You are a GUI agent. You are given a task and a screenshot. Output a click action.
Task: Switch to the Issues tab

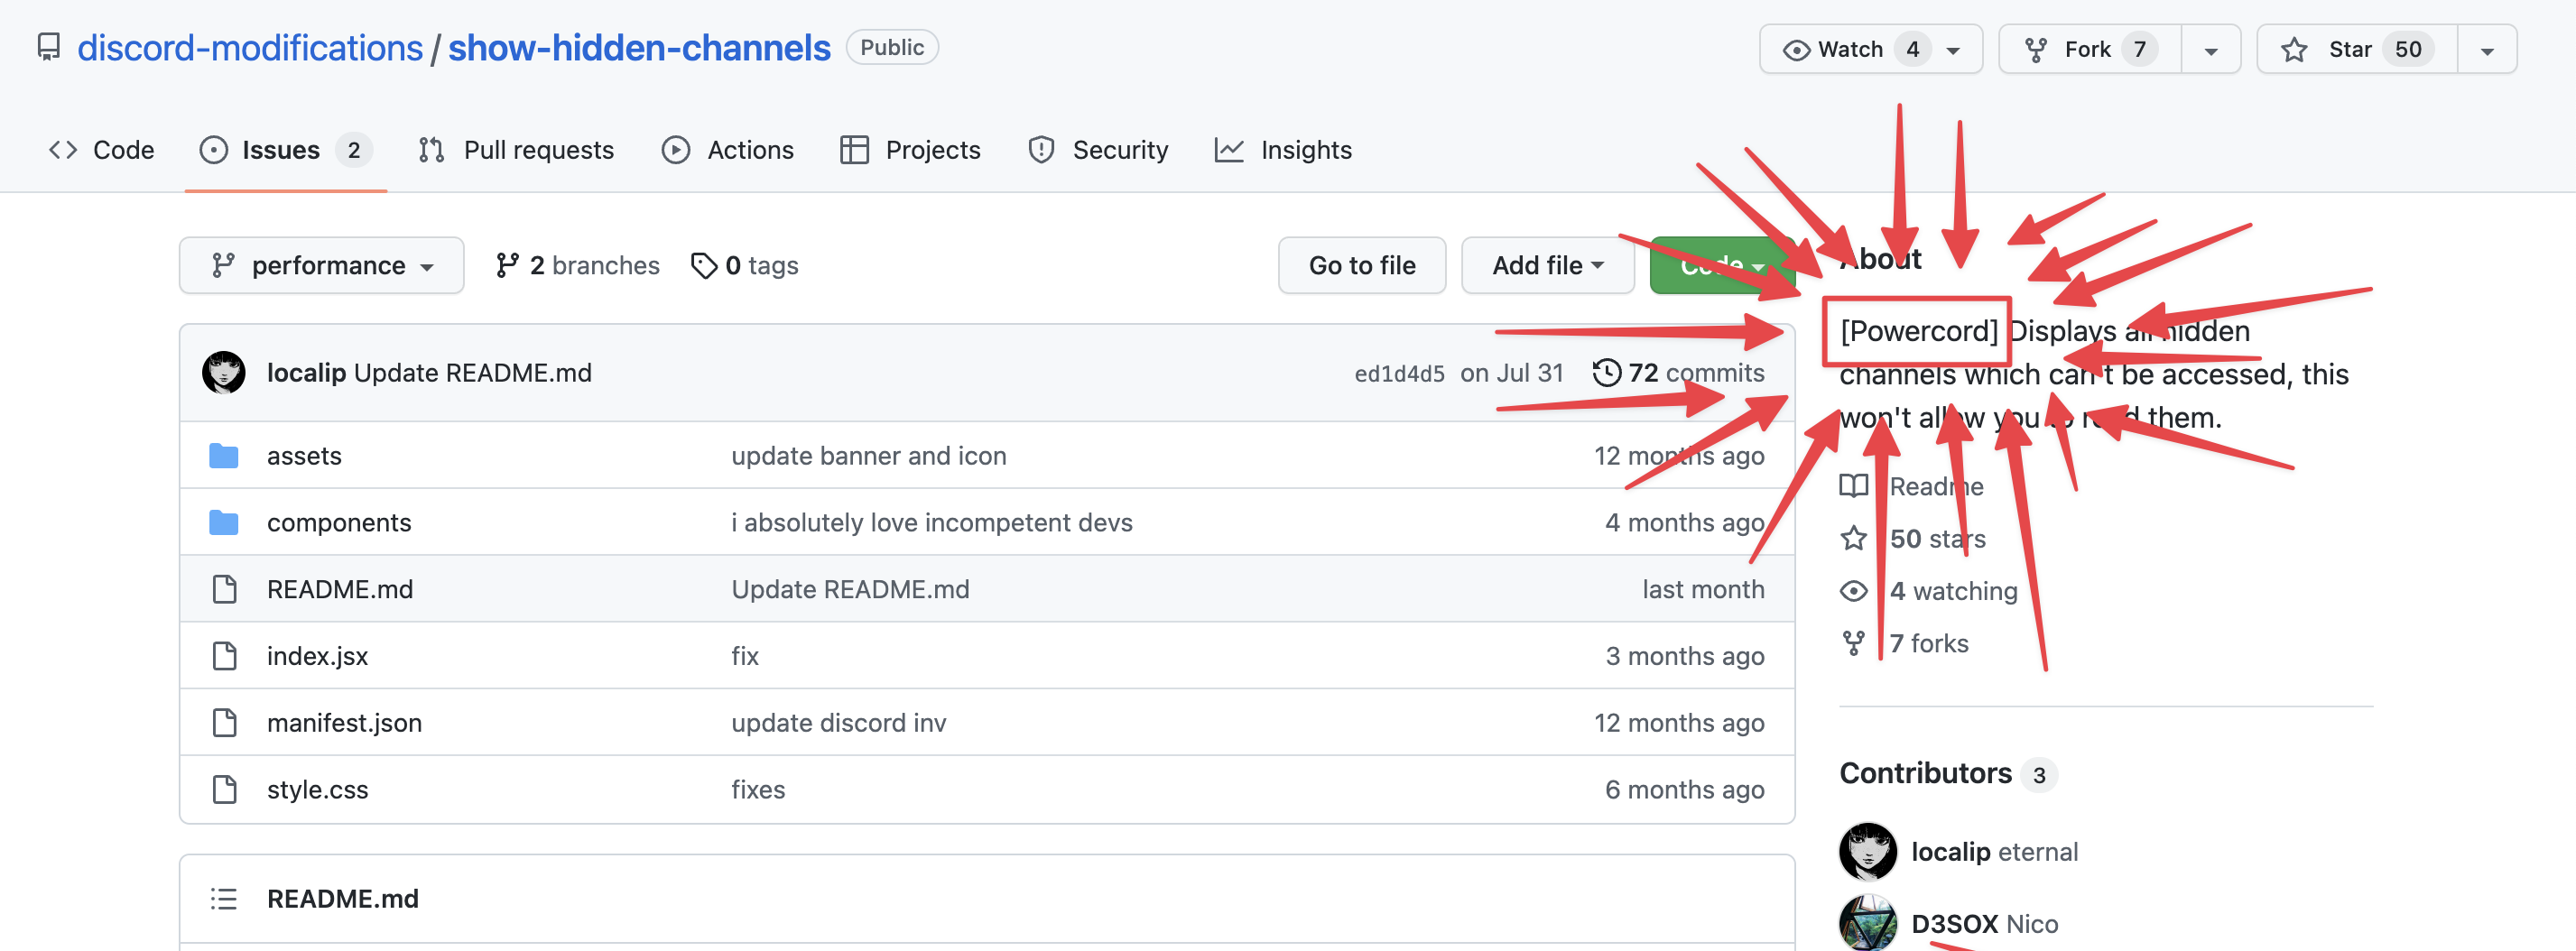[280, 149]
